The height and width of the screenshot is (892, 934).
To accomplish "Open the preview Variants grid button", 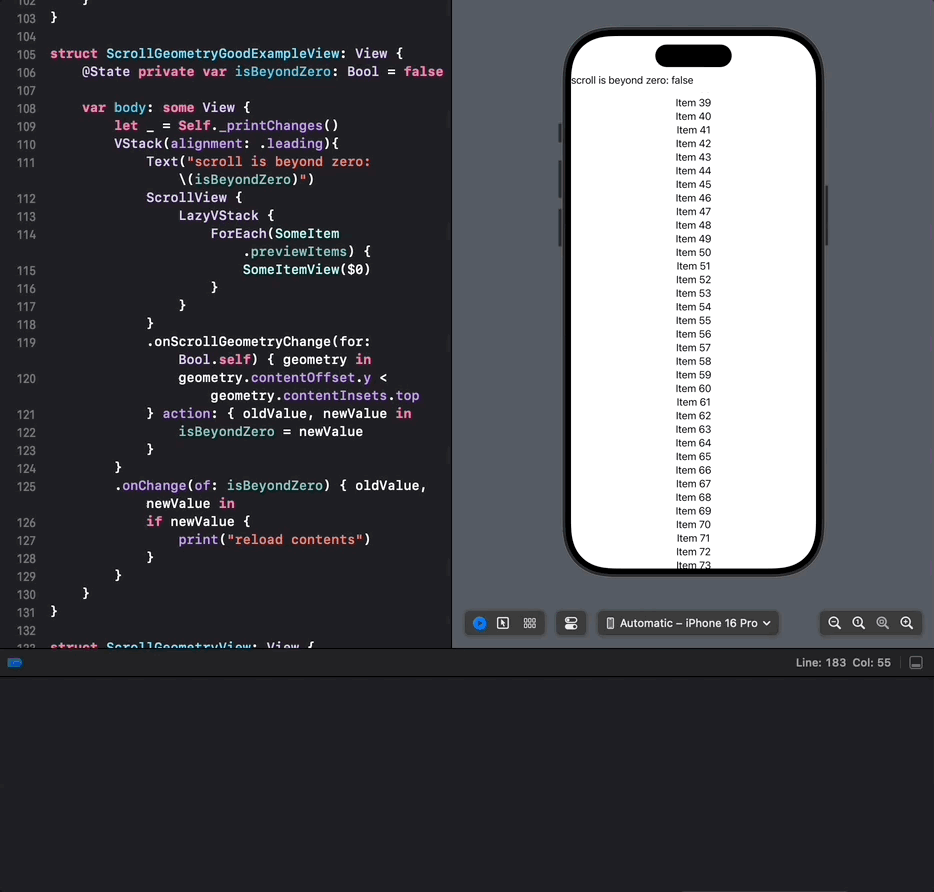I will (x=530, y=623).
